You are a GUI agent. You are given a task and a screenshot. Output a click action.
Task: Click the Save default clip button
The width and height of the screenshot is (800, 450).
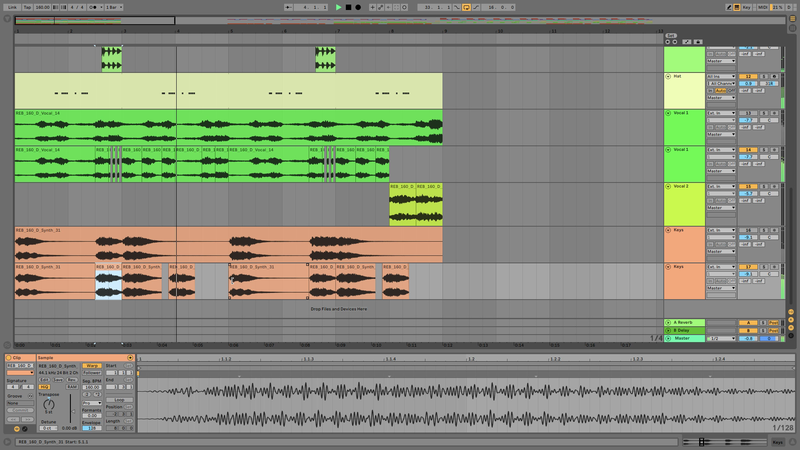58,380
